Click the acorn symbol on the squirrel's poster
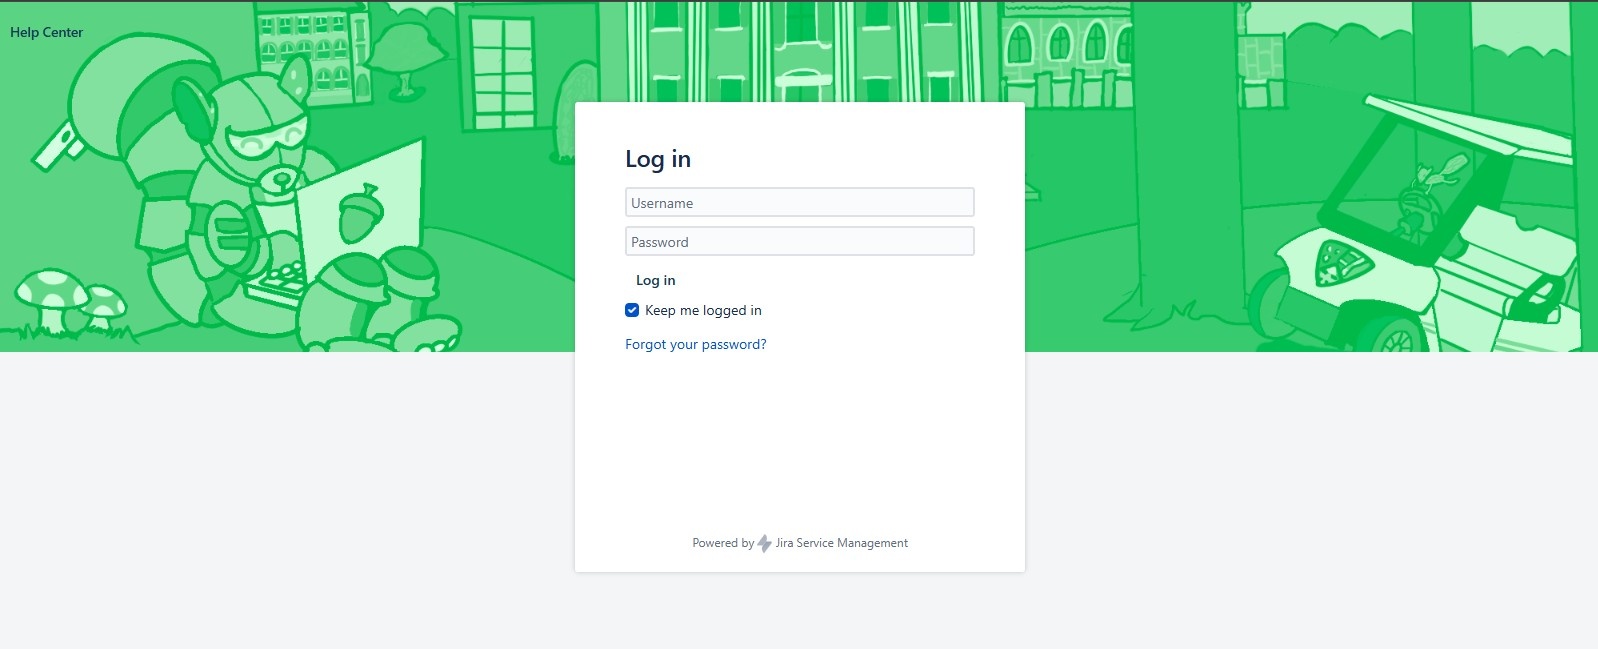 coord(361,213)
